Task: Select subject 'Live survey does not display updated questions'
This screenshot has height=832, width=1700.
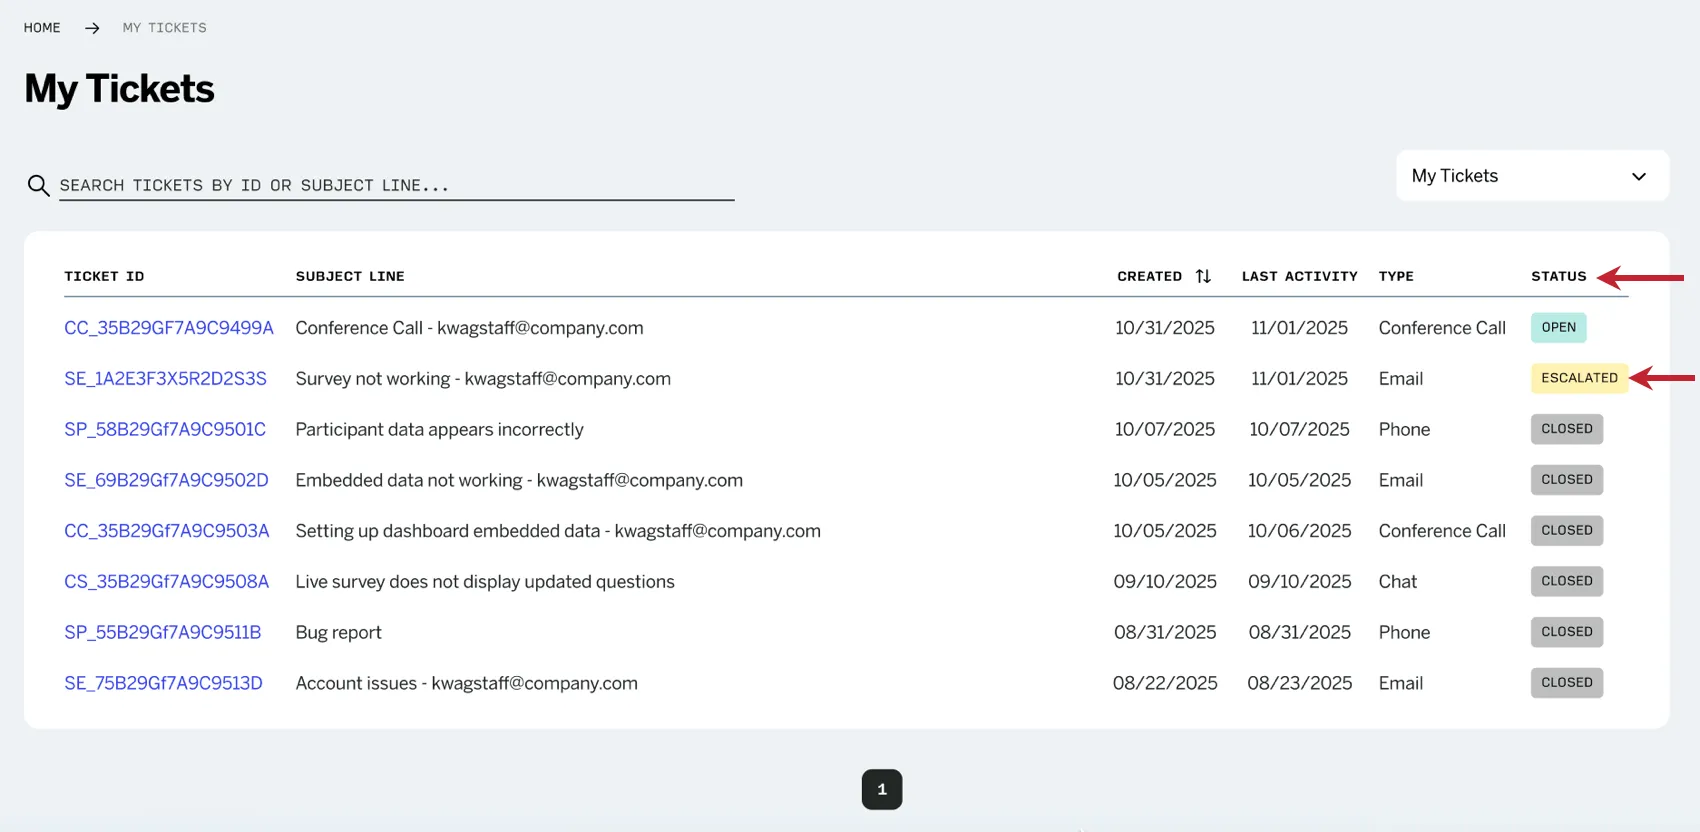Action: 485,582
